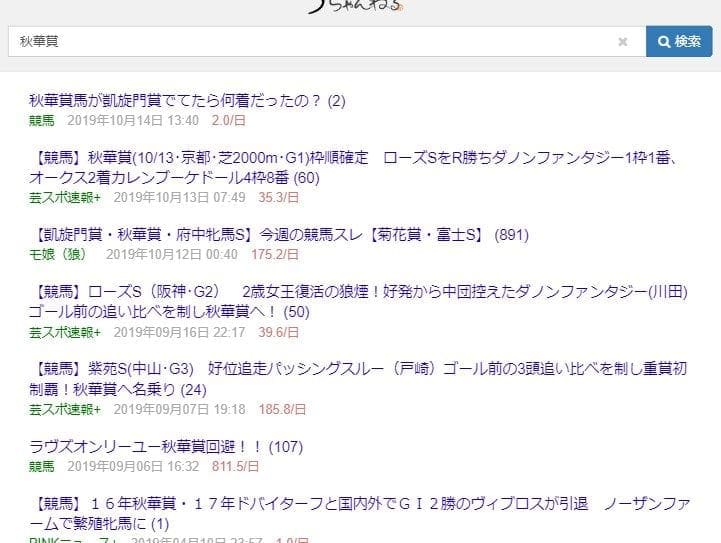Open 競馬 board under the 凱旋門賞 何着 thread
This screenshot has height=543, width=721.
(x=41, y=119)
